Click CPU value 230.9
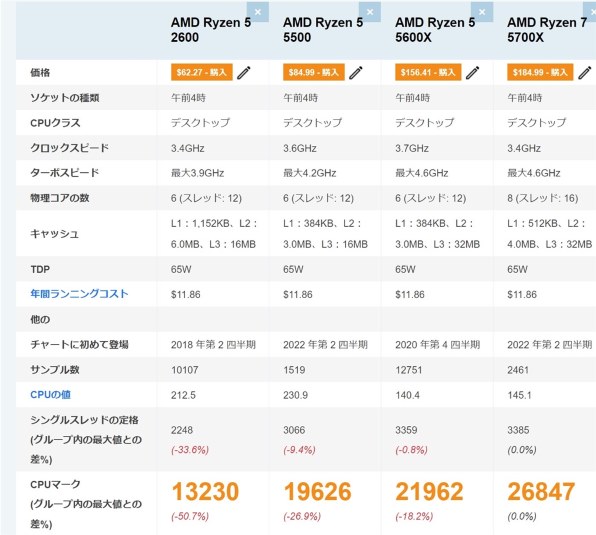Screen dimensions: 596x535 [295, 395]
